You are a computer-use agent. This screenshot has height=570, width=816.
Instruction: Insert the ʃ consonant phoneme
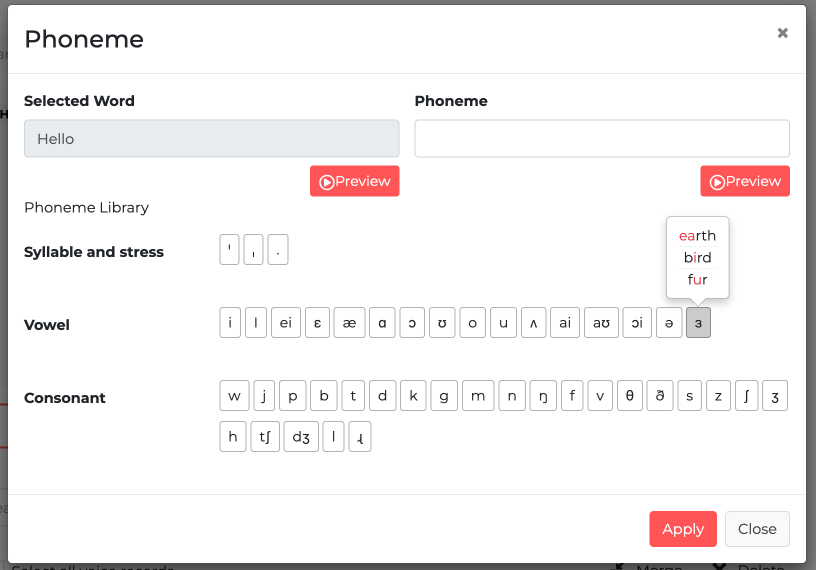pos(746,396)
